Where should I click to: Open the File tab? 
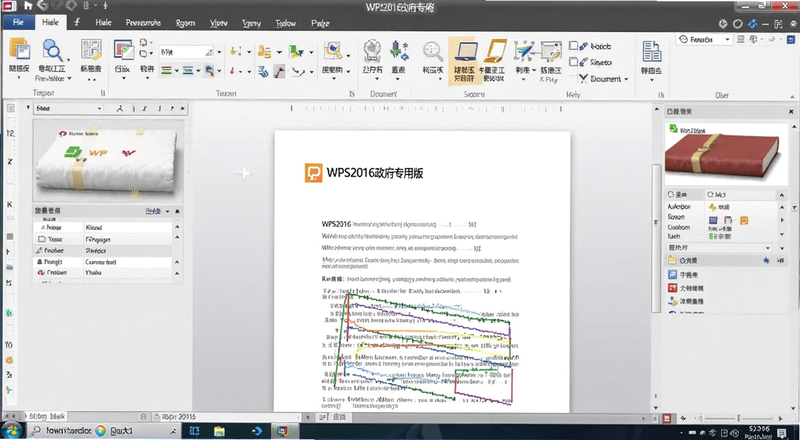click(18, 22)
